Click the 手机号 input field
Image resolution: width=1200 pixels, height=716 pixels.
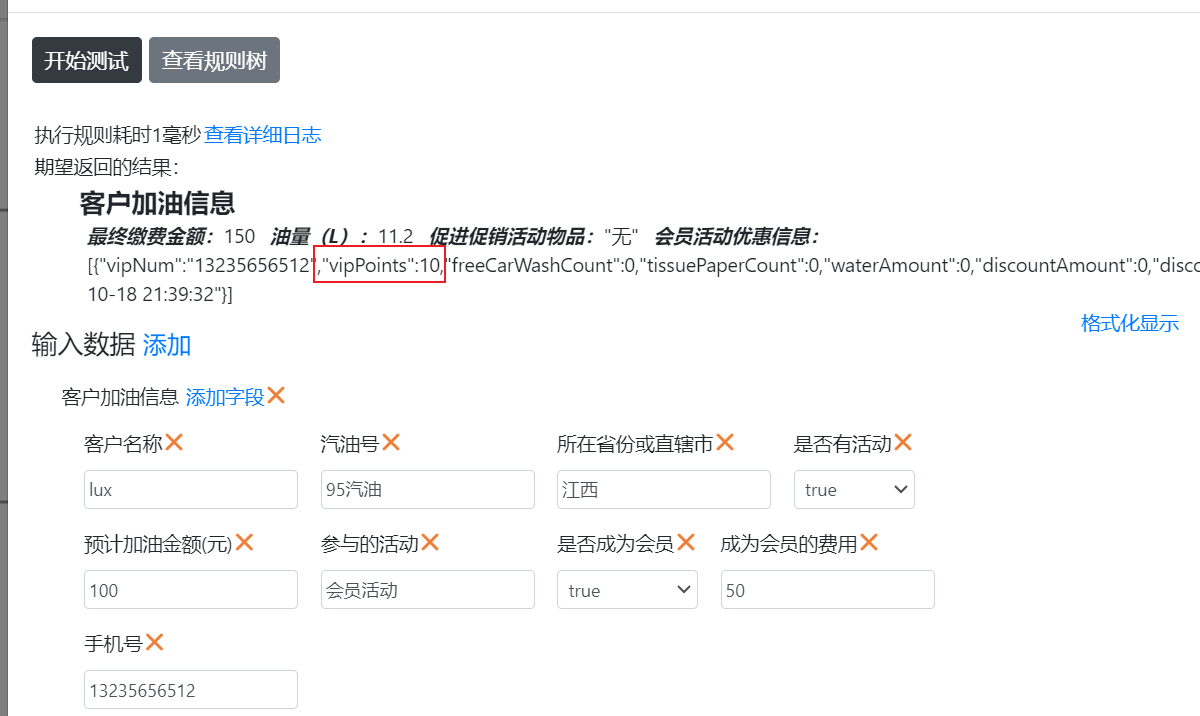191,690
